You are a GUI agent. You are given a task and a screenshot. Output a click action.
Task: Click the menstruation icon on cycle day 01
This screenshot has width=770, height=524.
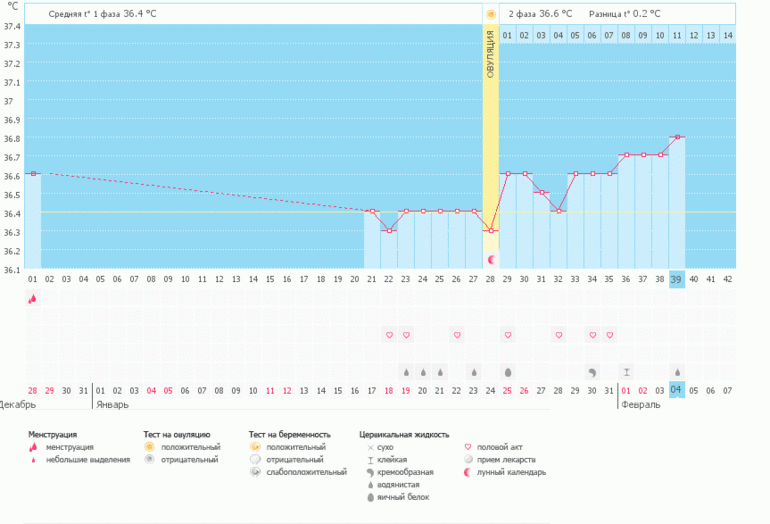(x=32, y=298)
